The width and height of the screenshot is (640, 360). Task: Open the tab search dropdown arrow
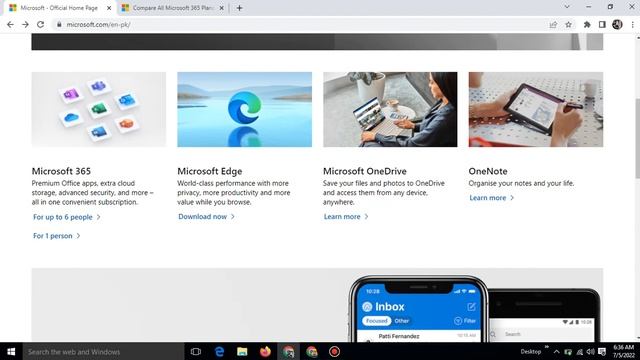(567, 7)
